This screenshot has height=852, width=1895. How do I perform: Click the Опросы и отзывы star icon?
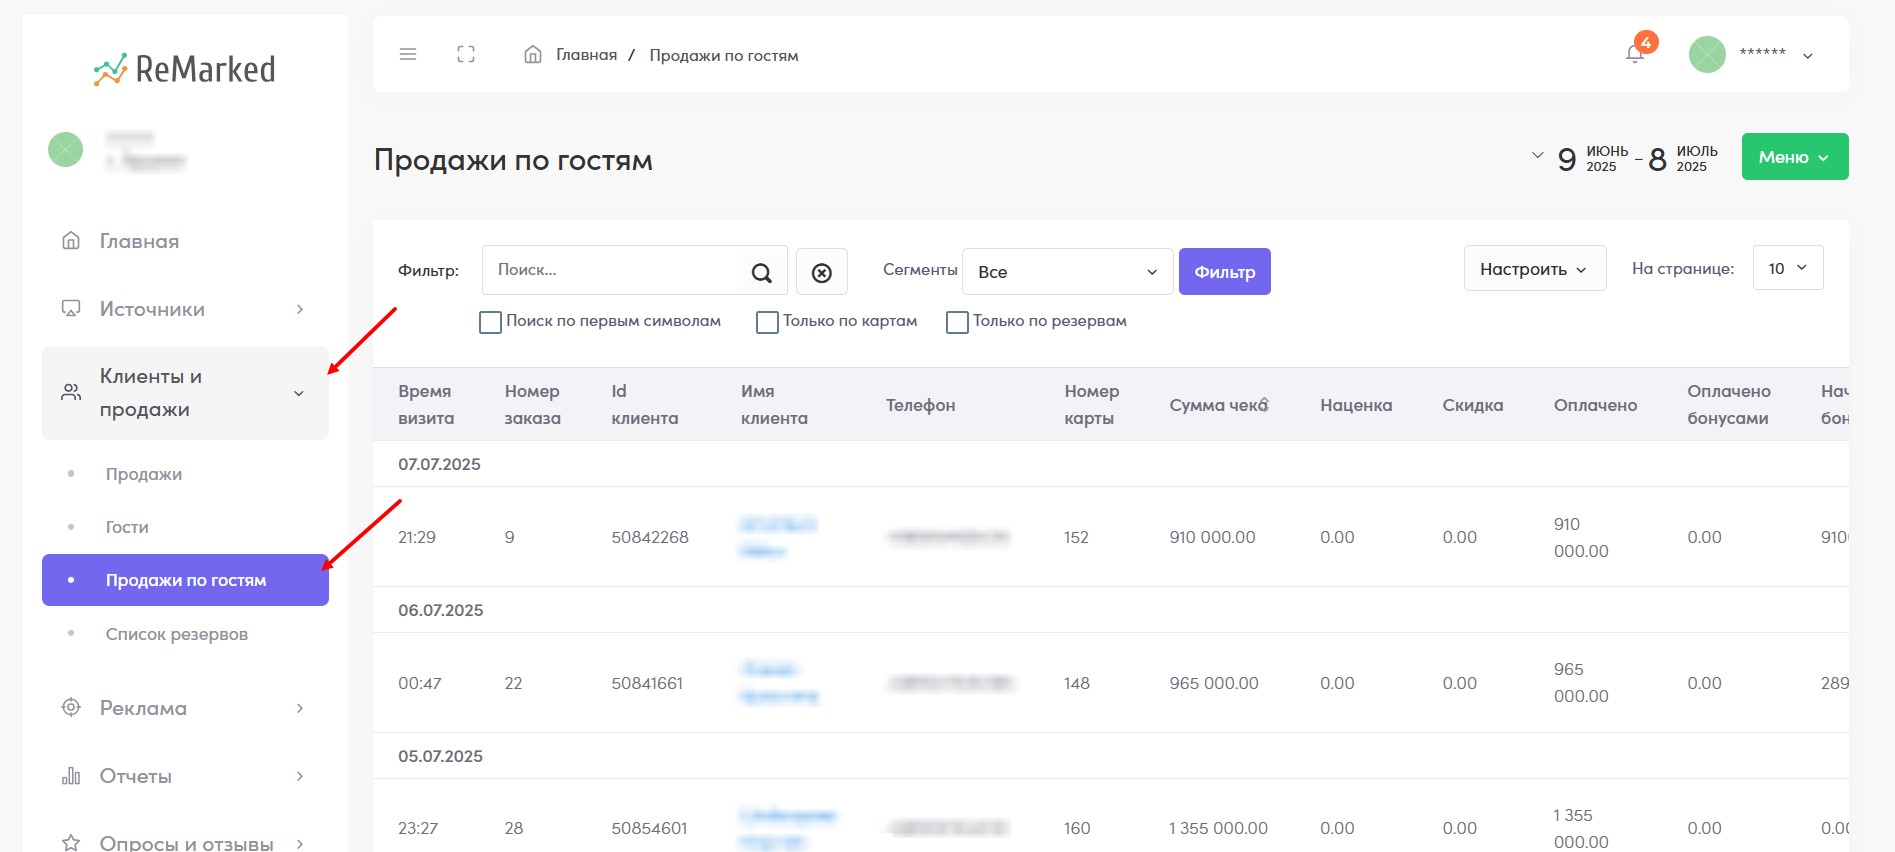pyautogui.click(x=71, y=843)
